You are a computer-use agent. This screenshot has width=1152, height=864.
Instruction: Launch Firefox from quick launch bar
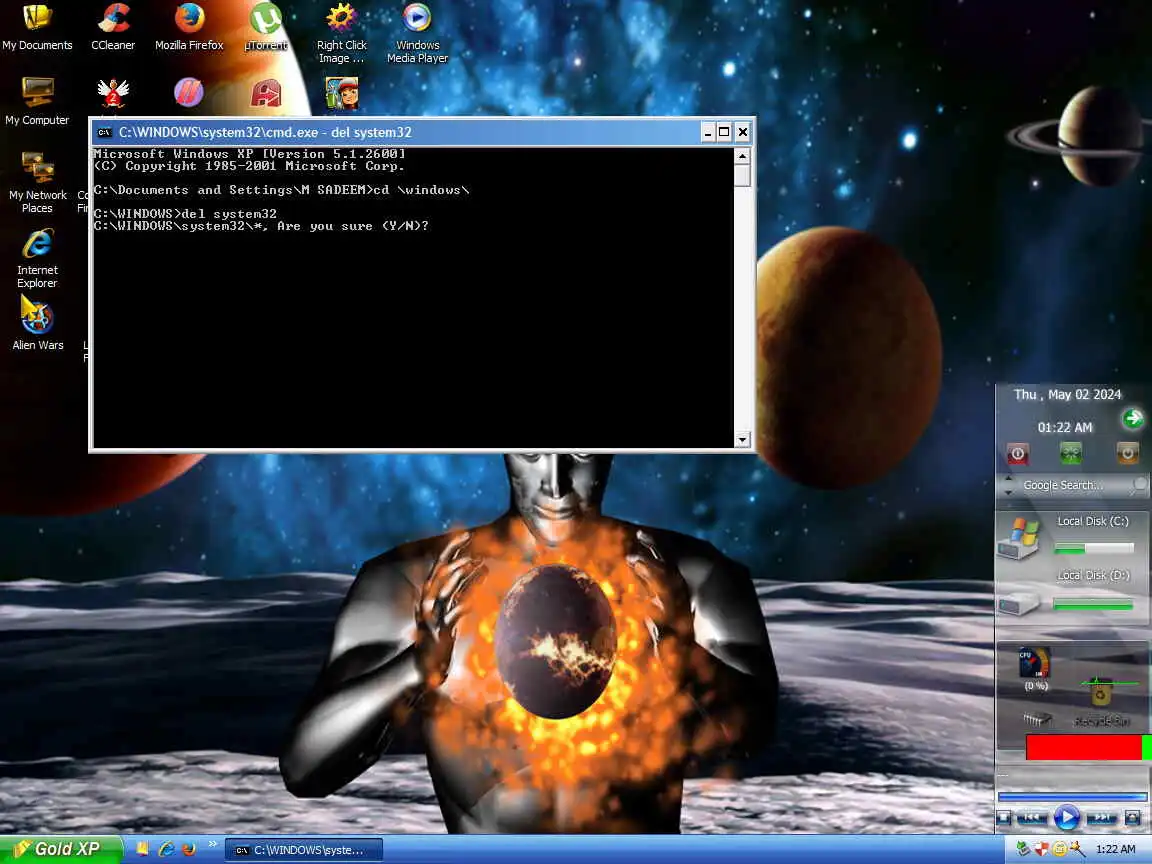pyautogui.click(x=189, y=849)
